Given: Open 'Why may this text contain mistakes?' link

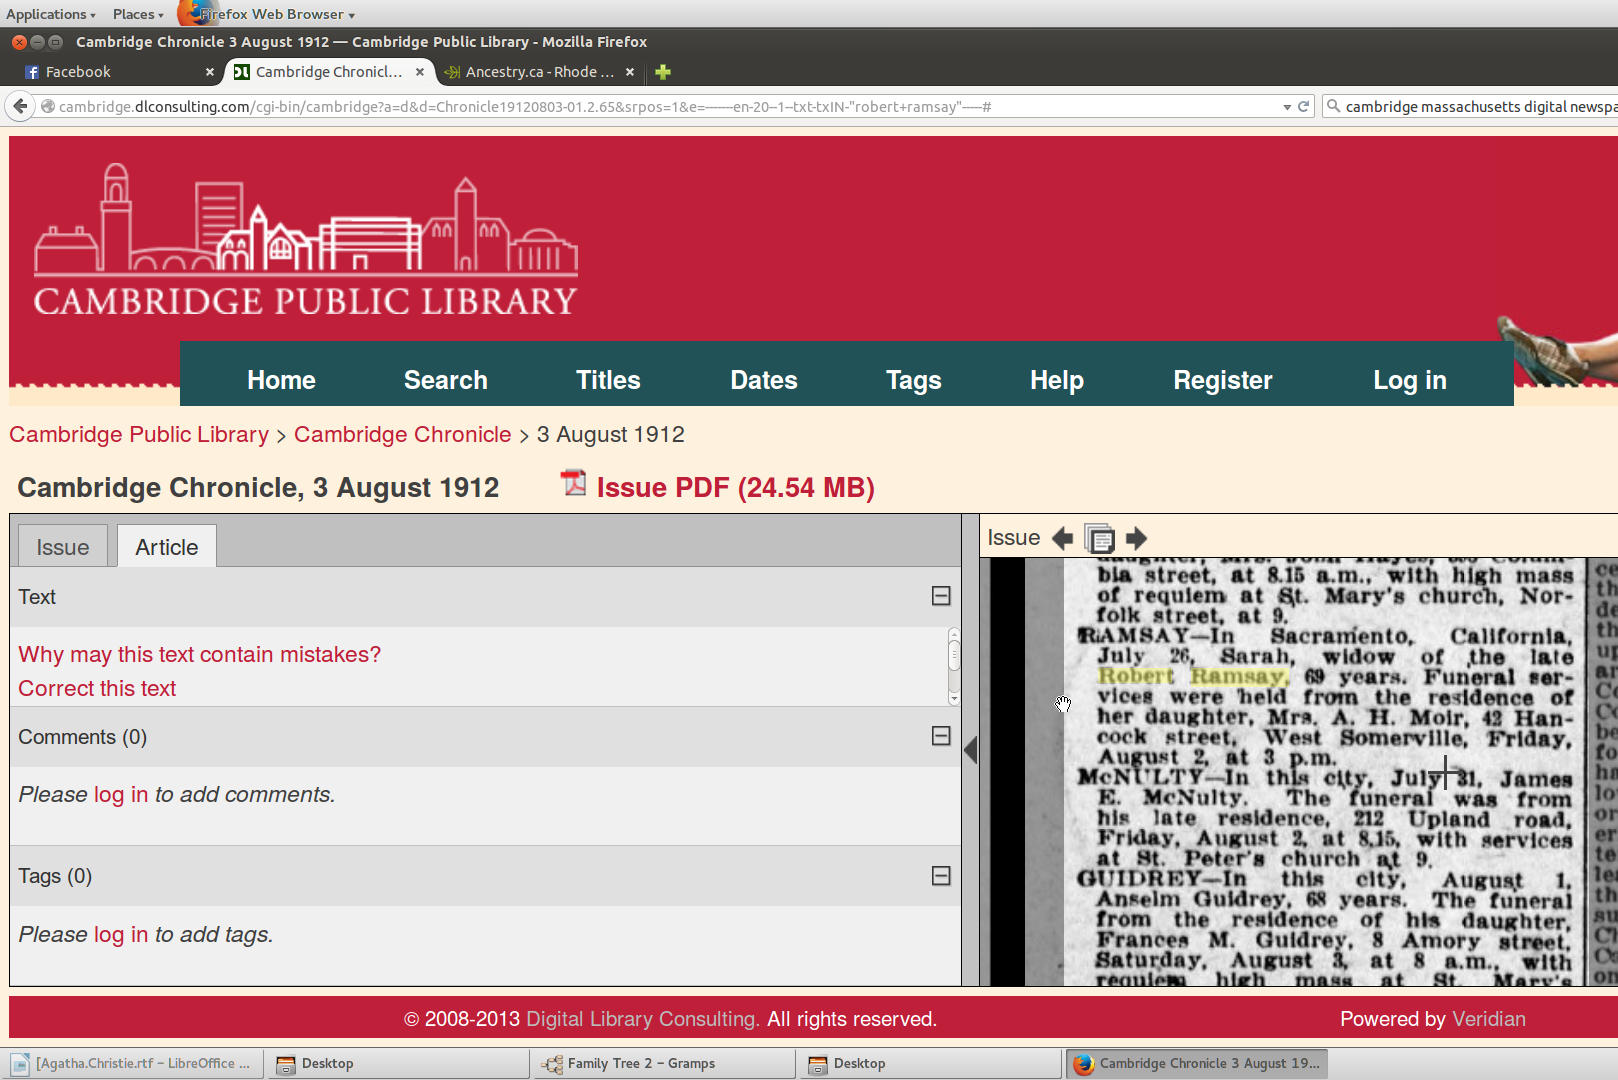Looking at the screenshot, I should [x=199, y=654].
